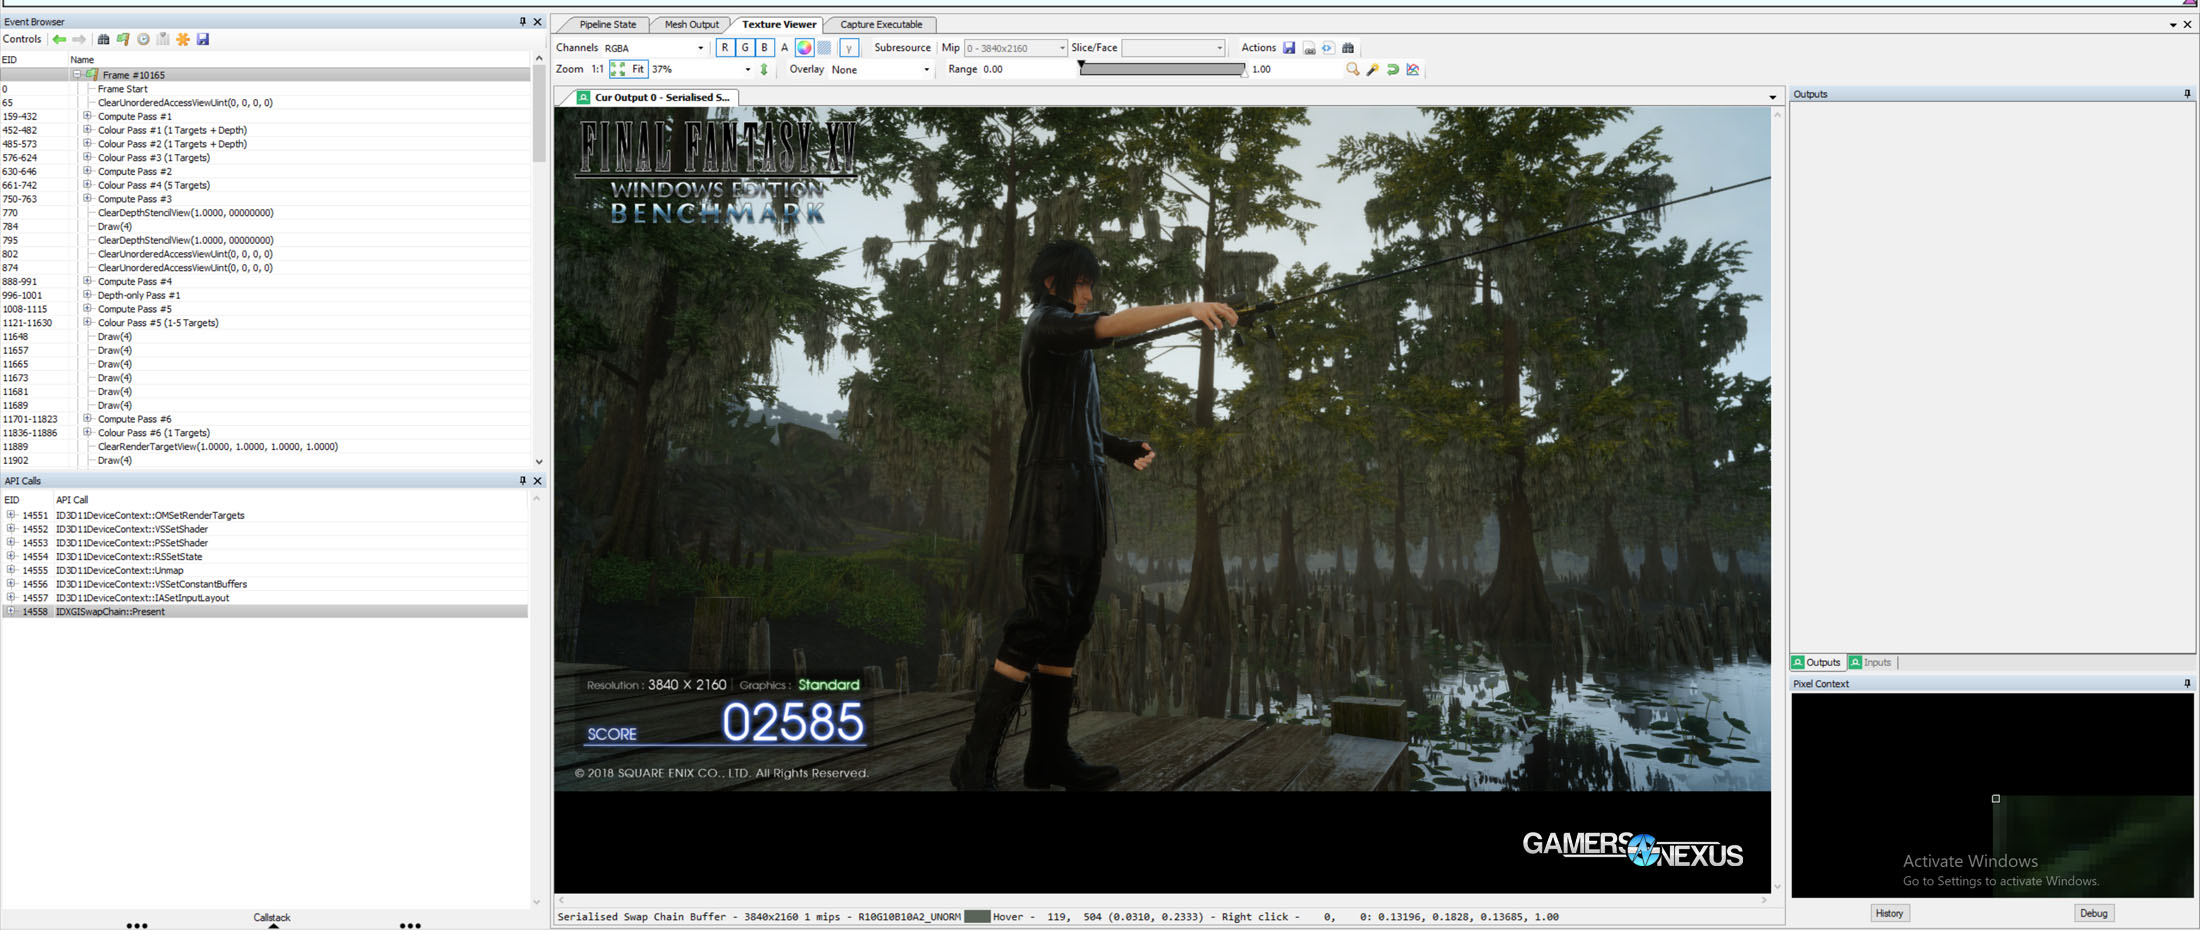Click the colour picker circle background button
The image size is (2200, 930).
[805, 48]
